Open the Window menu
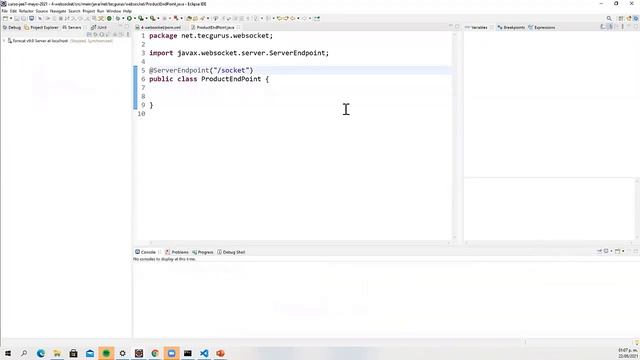Image resolution: width=640 pixels, height=360 pixels. pos(113,11)
